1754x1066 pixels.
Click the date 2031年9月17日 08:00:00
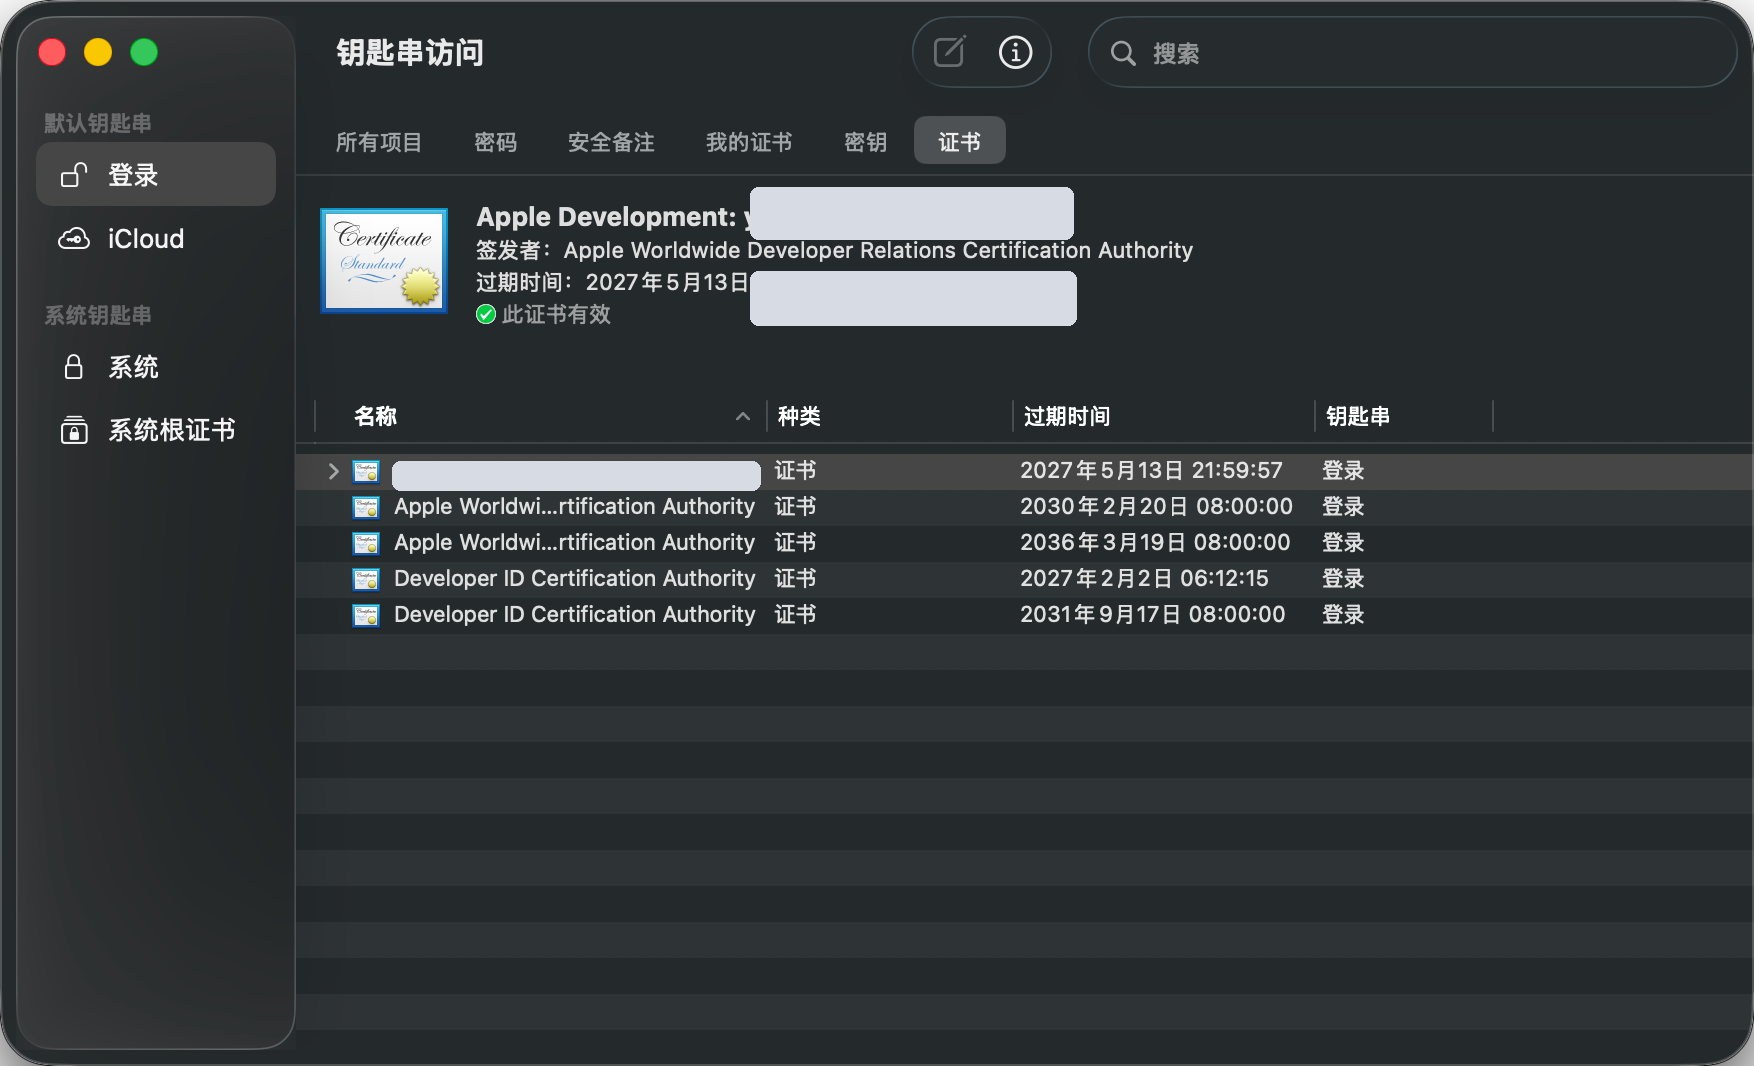point(1153,615)
